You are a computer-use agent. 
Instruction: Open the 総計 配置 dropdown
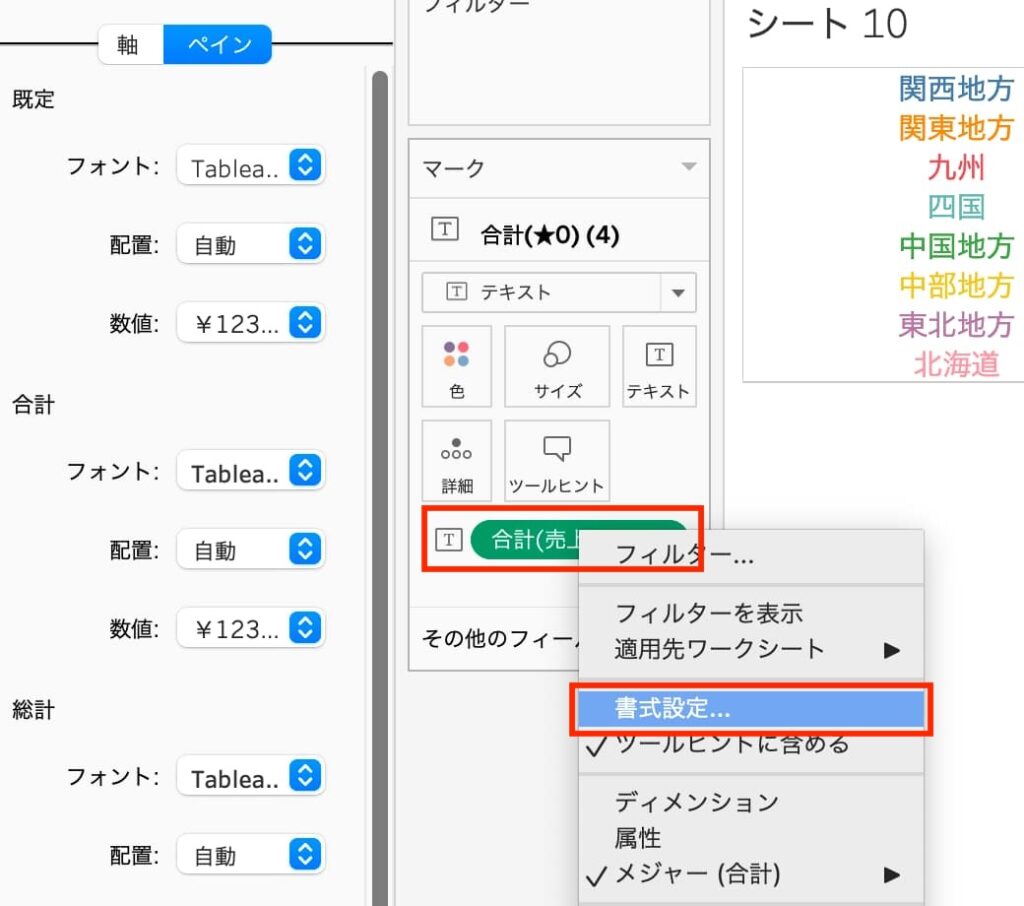pyautogui.click(x=304, y=856)
